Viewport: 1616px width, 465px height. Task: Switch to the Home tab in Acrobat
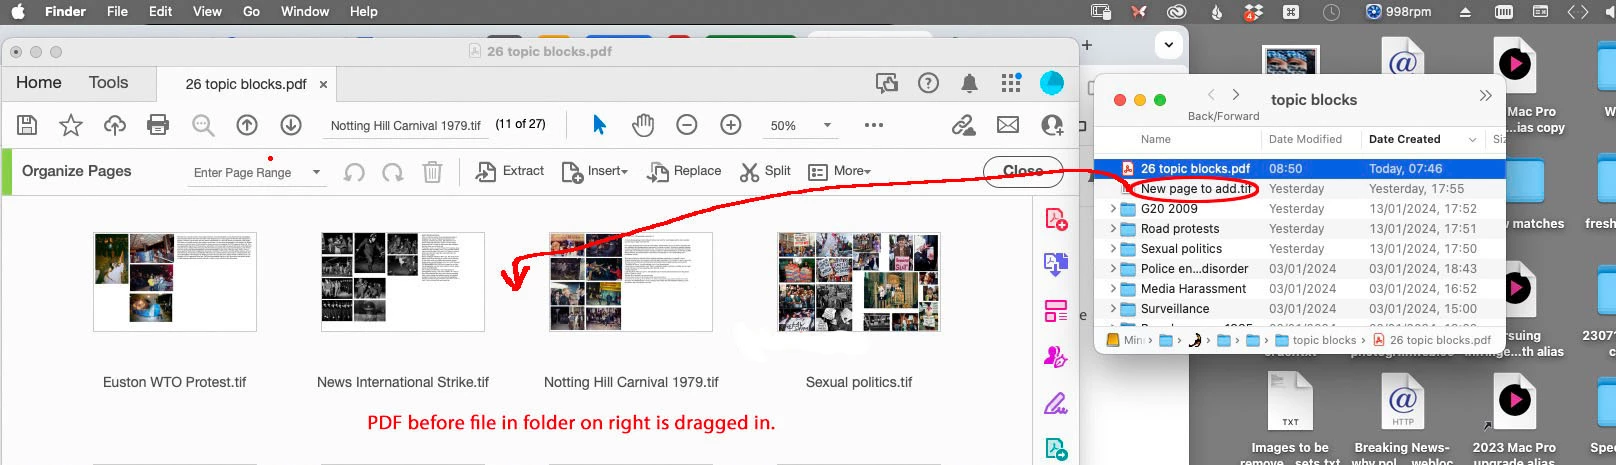39,83
